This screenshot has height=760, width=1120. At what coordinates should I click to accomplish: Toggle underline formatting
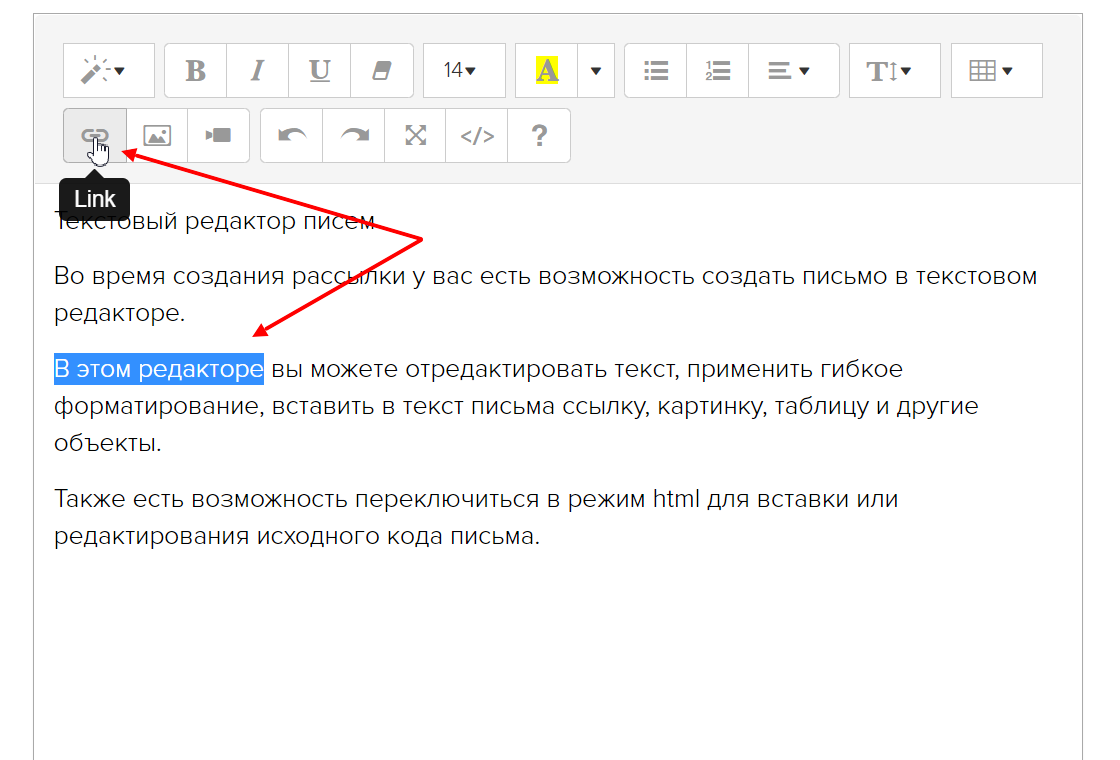[x=319, y=71]
